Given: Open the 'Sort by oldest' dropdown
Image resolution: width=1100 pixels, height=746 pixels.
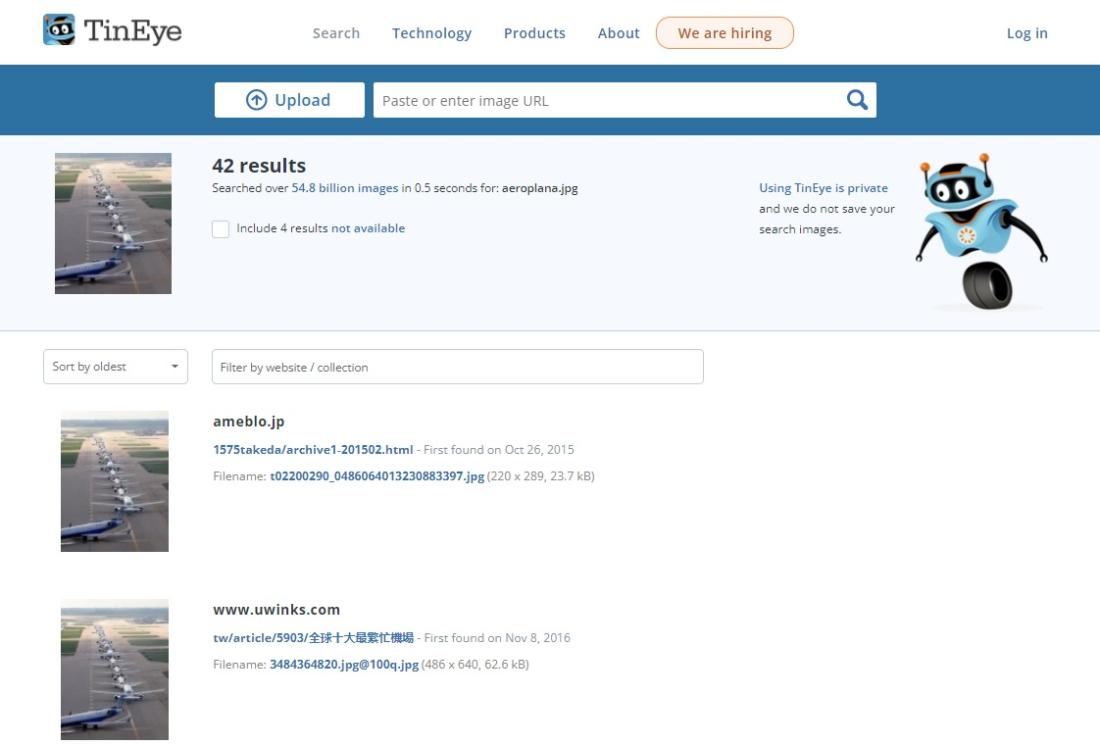Looking at the screenshot, I should 116,366.
